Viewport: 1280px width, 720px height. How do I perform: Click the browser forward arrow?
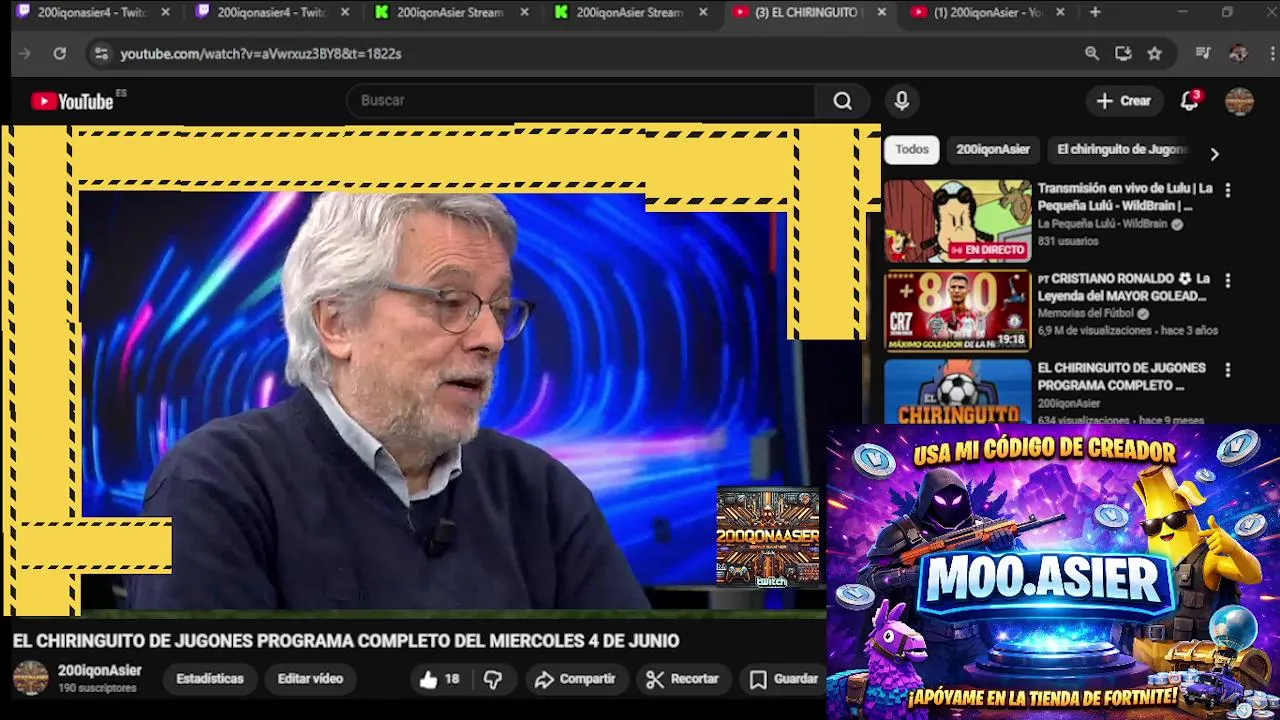point(25,54)
